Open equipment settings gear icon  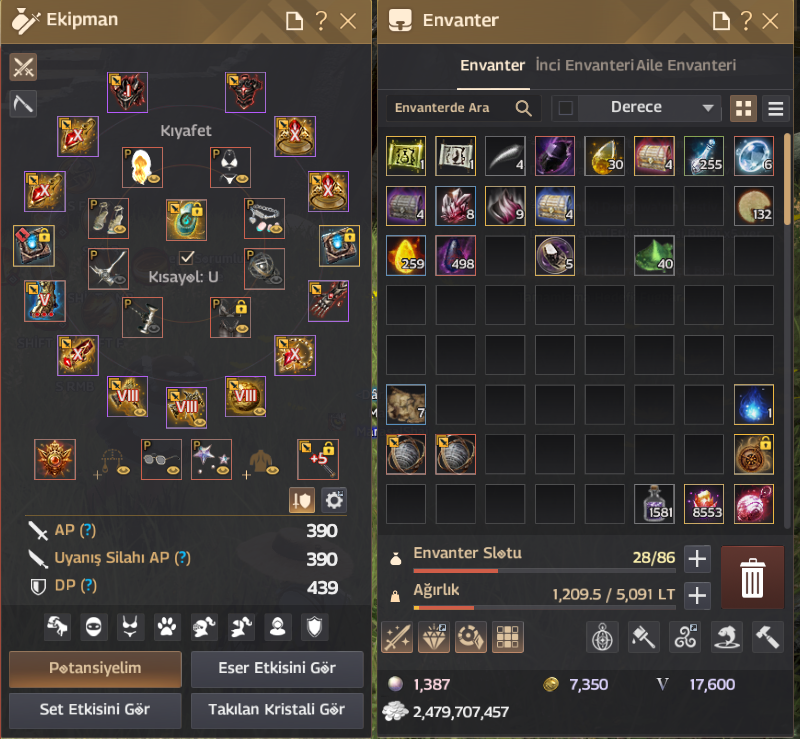tap(334, 500)
